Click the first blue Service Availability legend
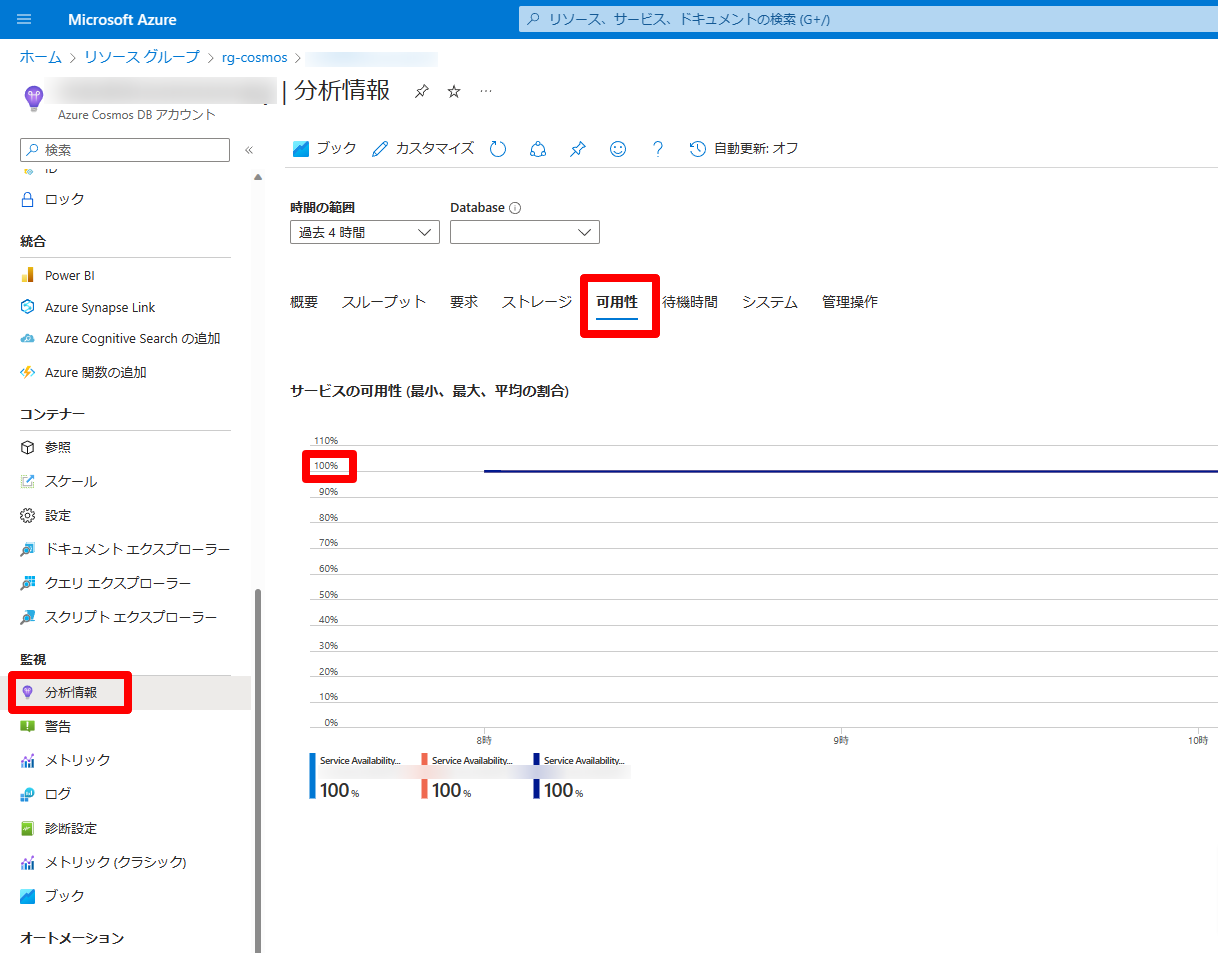This screenshot has width=1218, height=953. click(x=360, y=777)
